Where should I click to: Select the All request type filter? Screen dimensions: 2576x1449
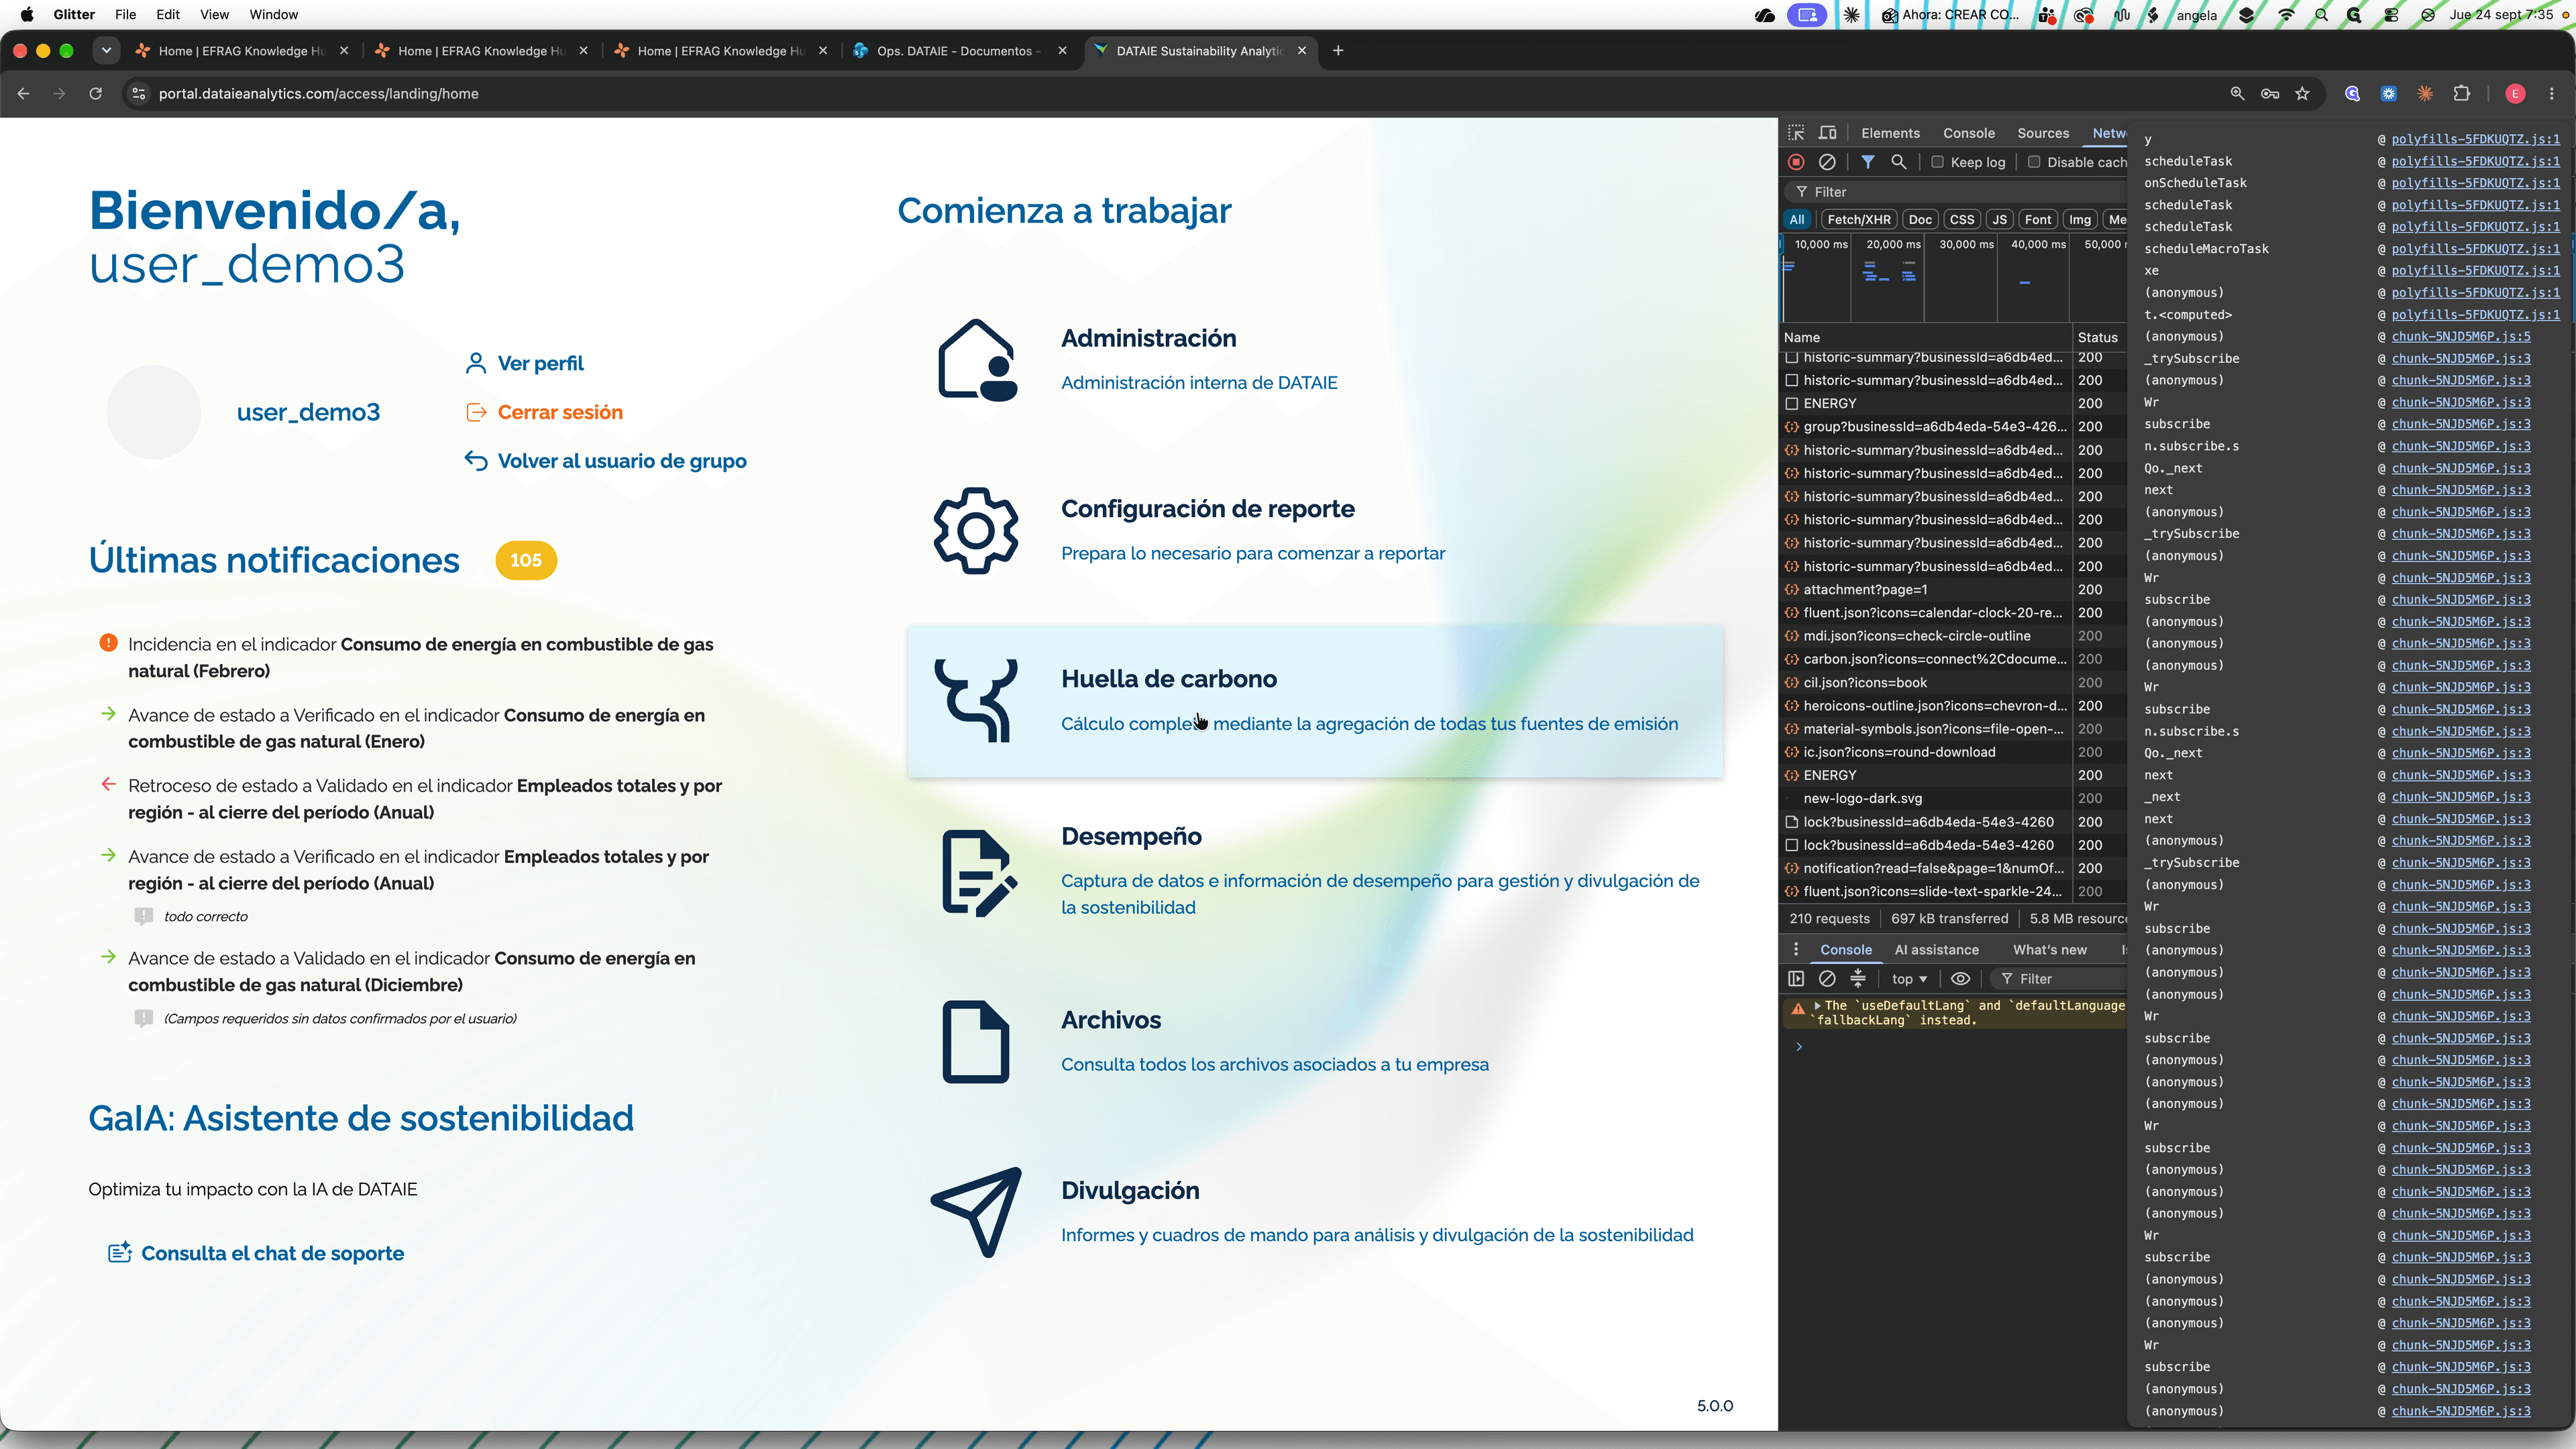pyautogui.click(x=1797, y=220)
